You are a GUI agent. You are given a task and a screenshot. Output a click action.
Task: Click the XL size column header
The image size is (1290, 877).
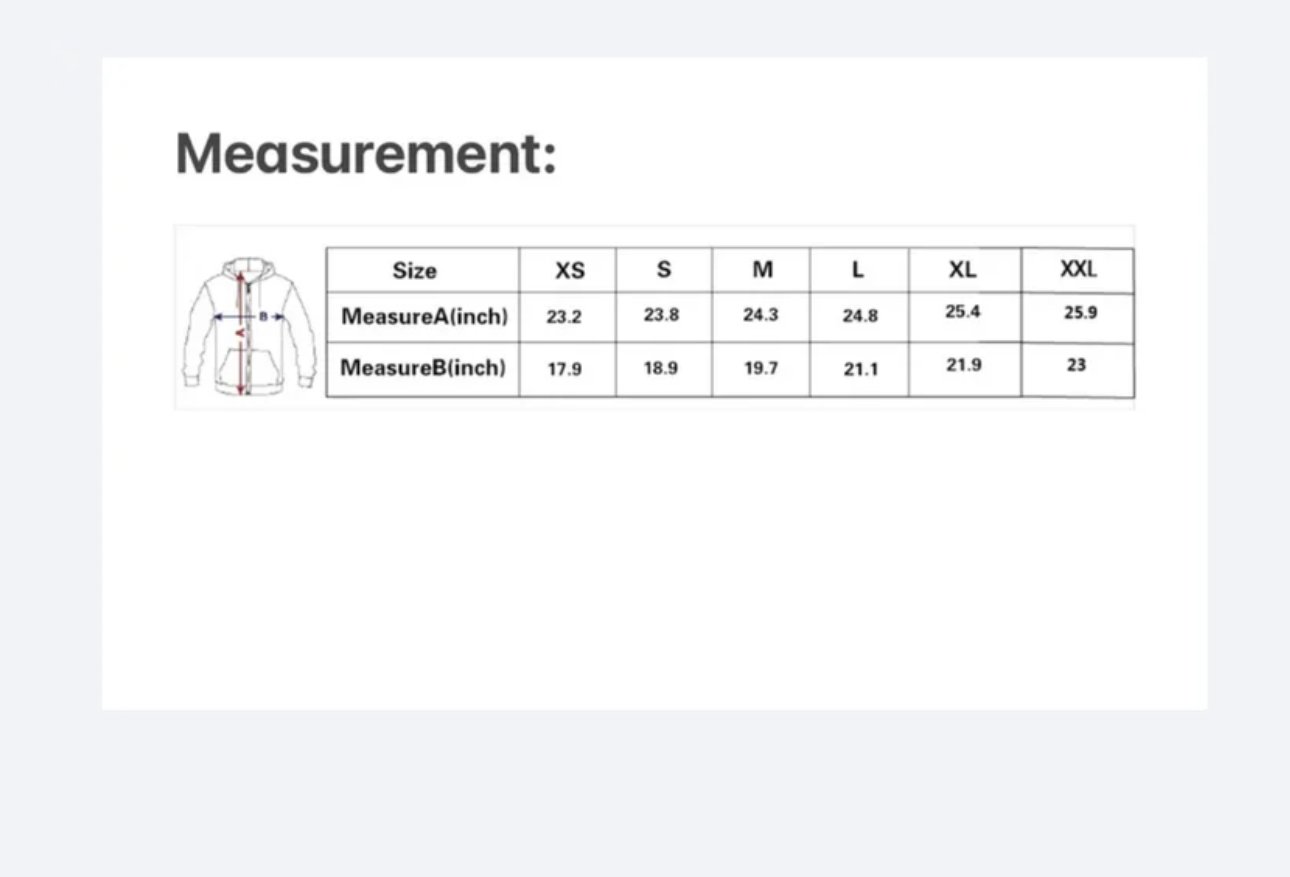coord(962,269)
